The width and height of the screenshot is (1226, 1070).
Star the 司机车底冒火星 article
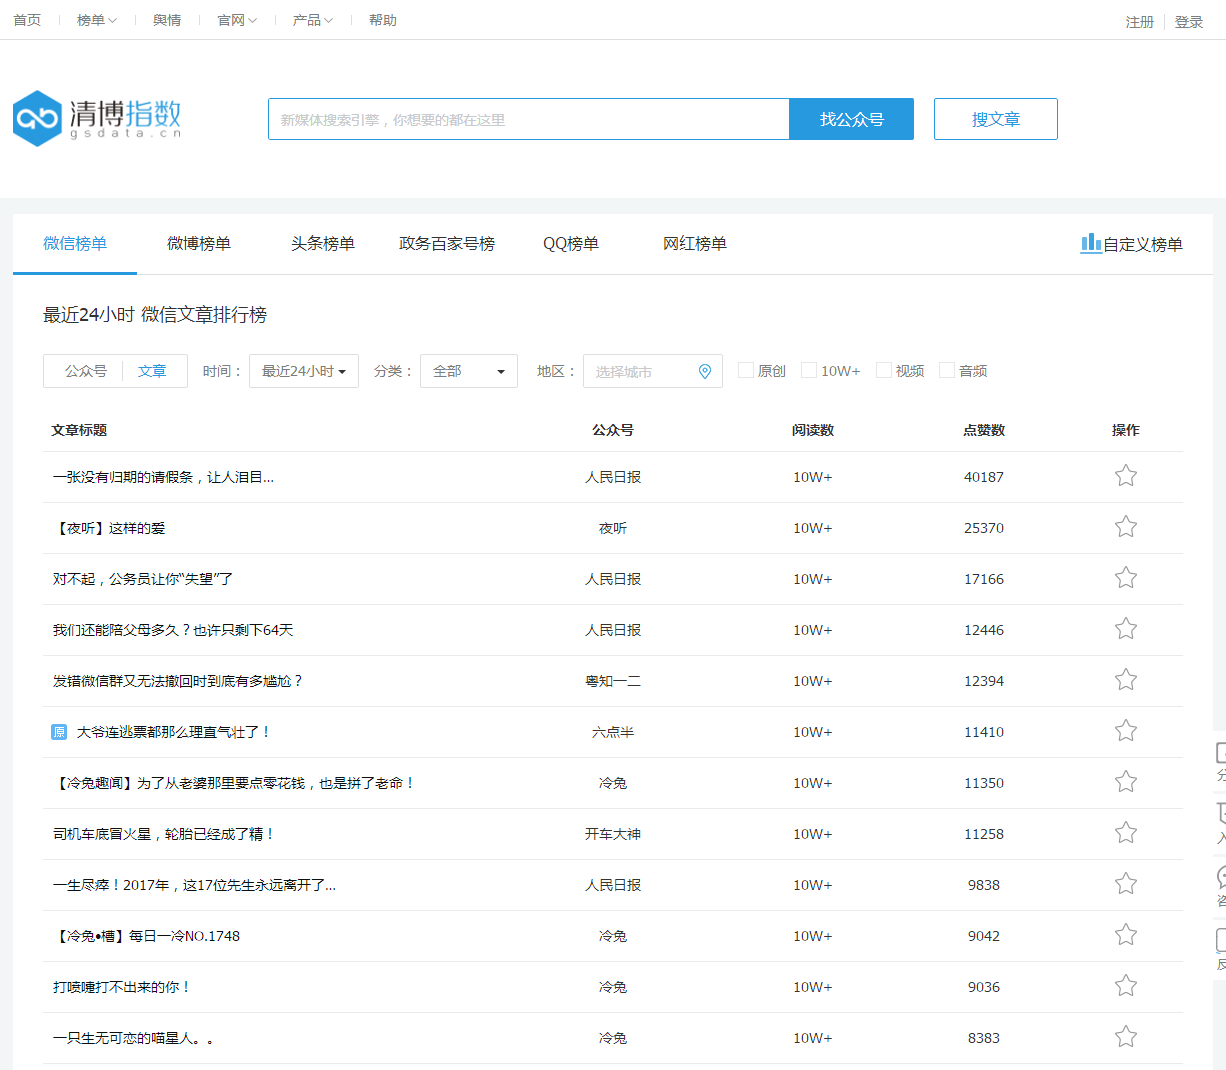click(x=1126, y=833)
